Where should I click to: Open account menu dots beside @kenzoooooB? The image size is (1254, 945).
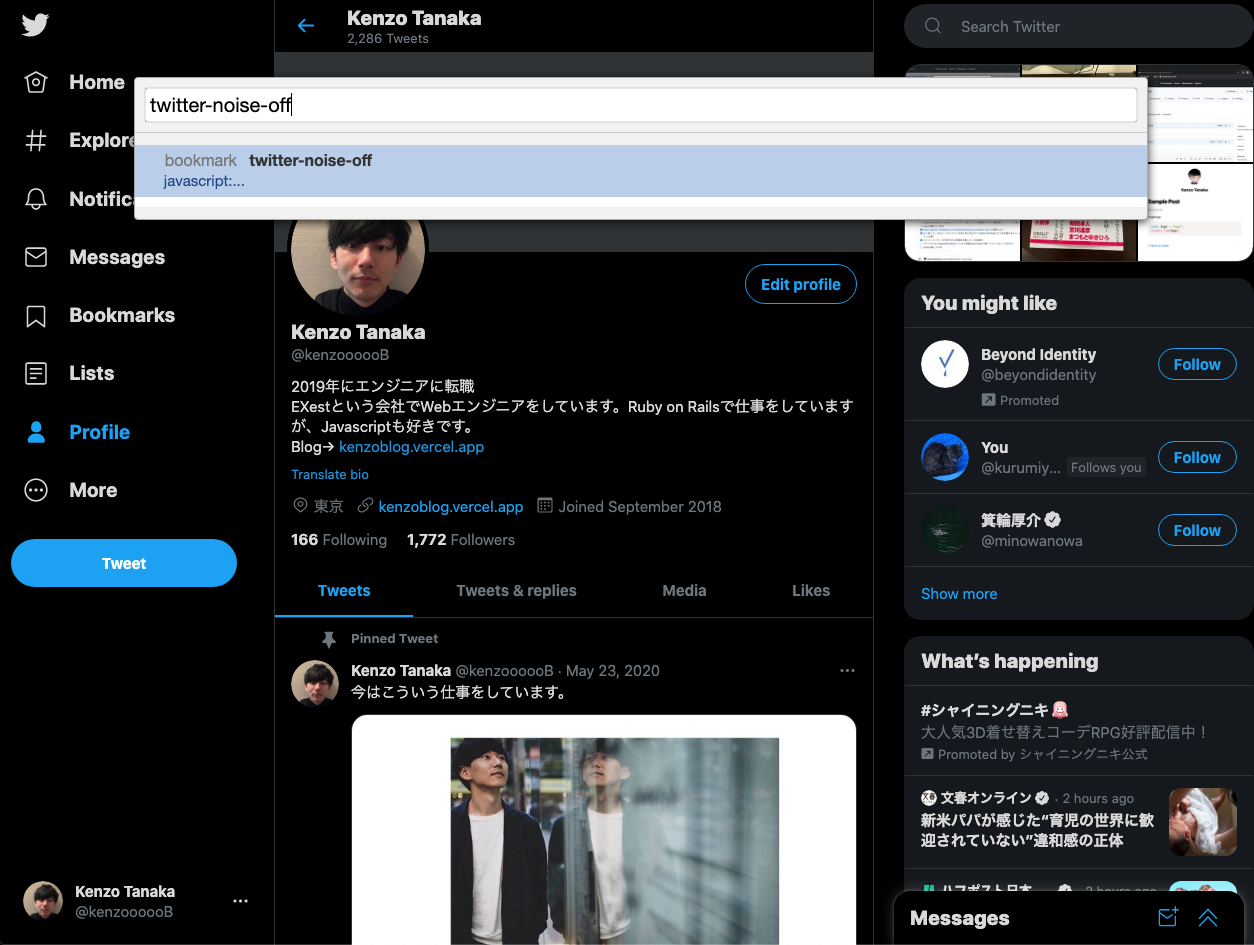point(240,901)
